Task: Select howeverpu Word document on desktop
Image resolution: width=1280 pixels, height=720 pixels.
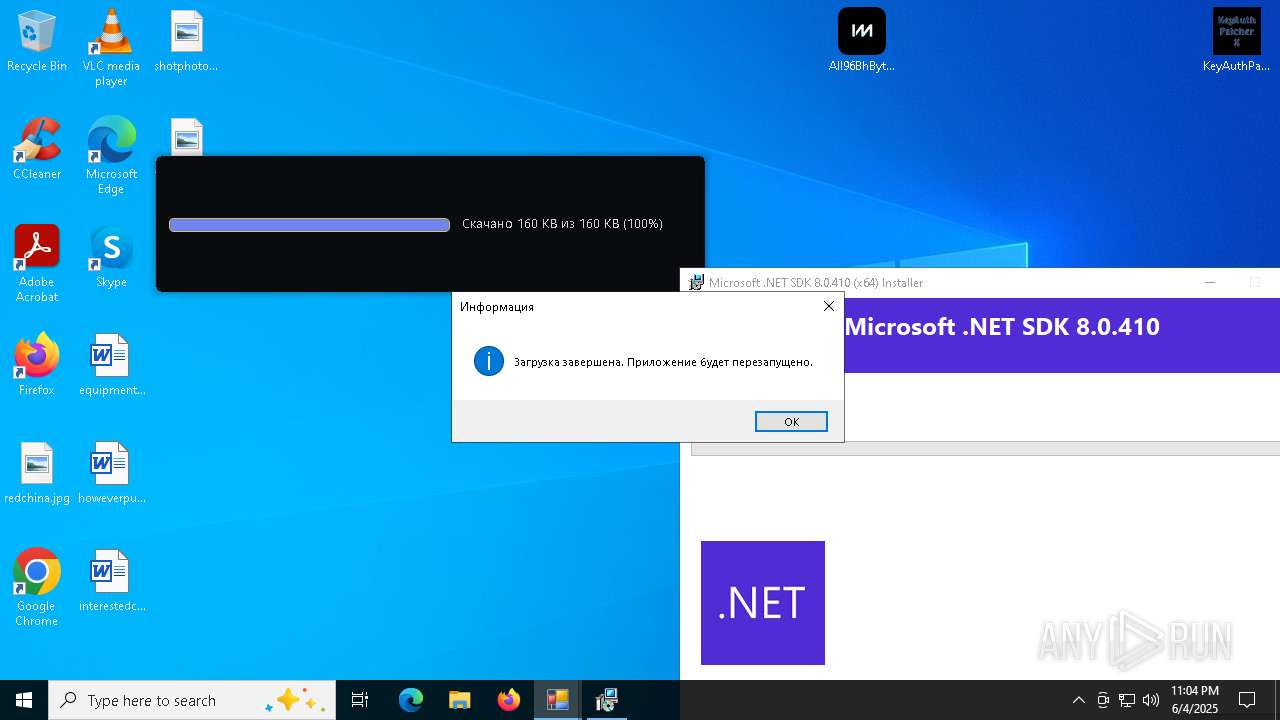Action: click(111, 474)
